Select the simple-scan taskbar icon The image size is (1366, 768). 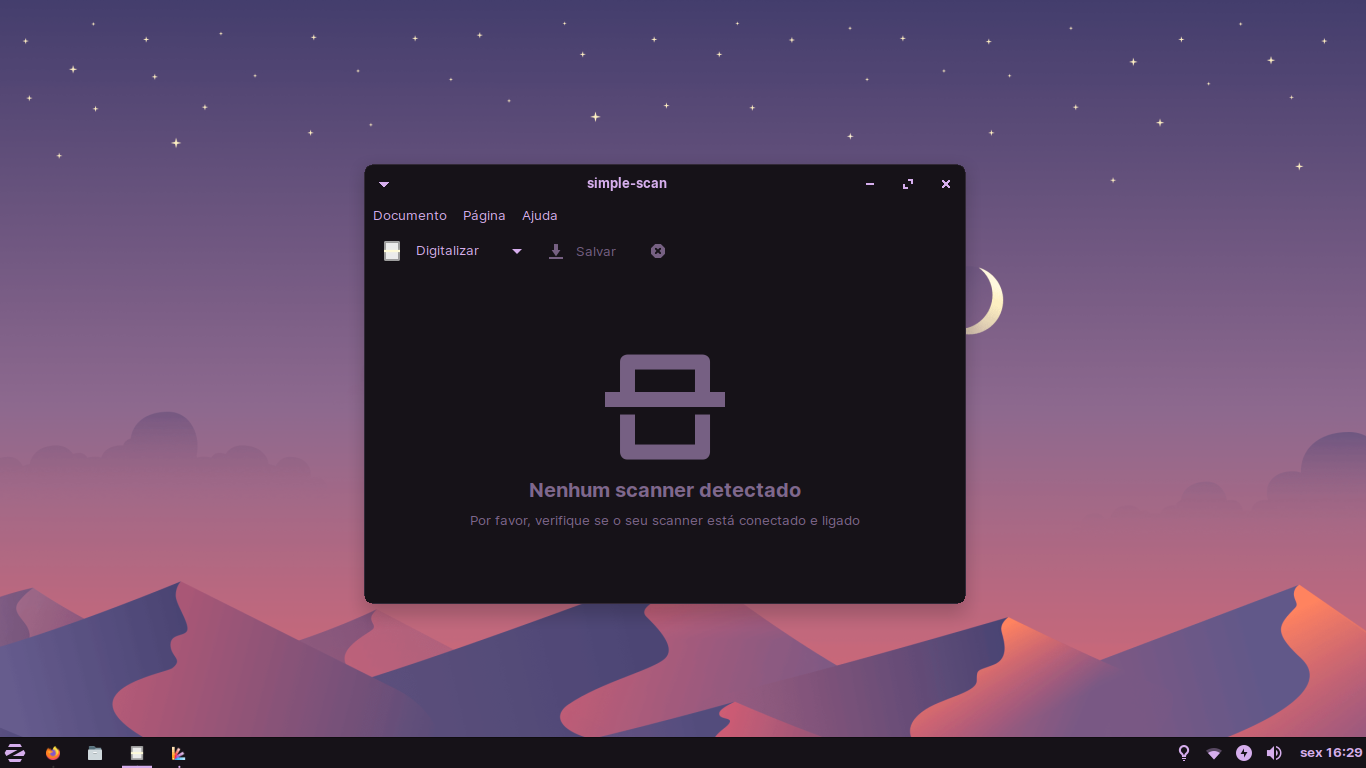[137, 753]
